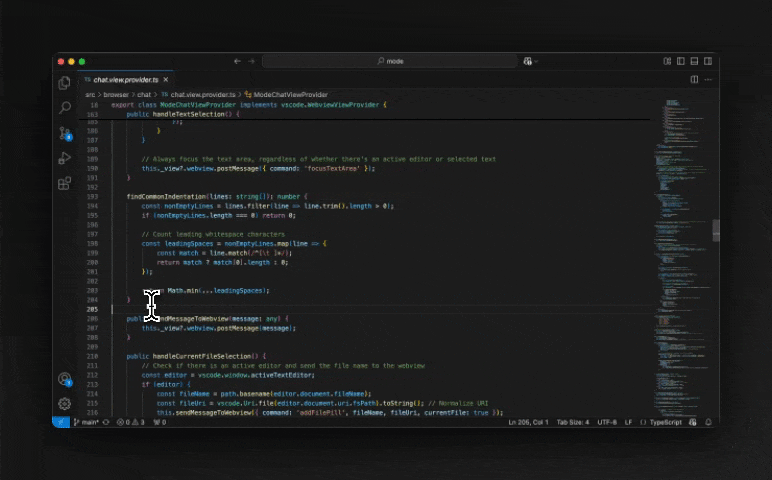Screen dimensions: 772x480
Task: Click 'if (editor) {' on line 213
Action: pos(166,384)
